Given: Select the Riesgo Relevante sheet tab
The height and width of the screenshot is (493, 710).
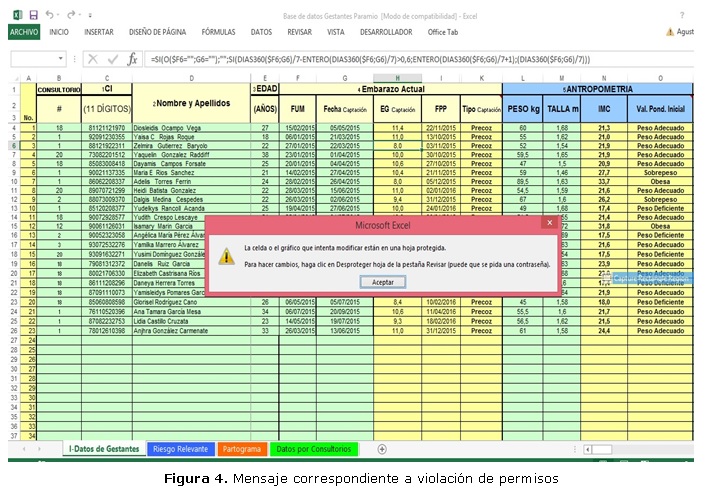Looking at the screenshot, I should click(x=179, y=449).
